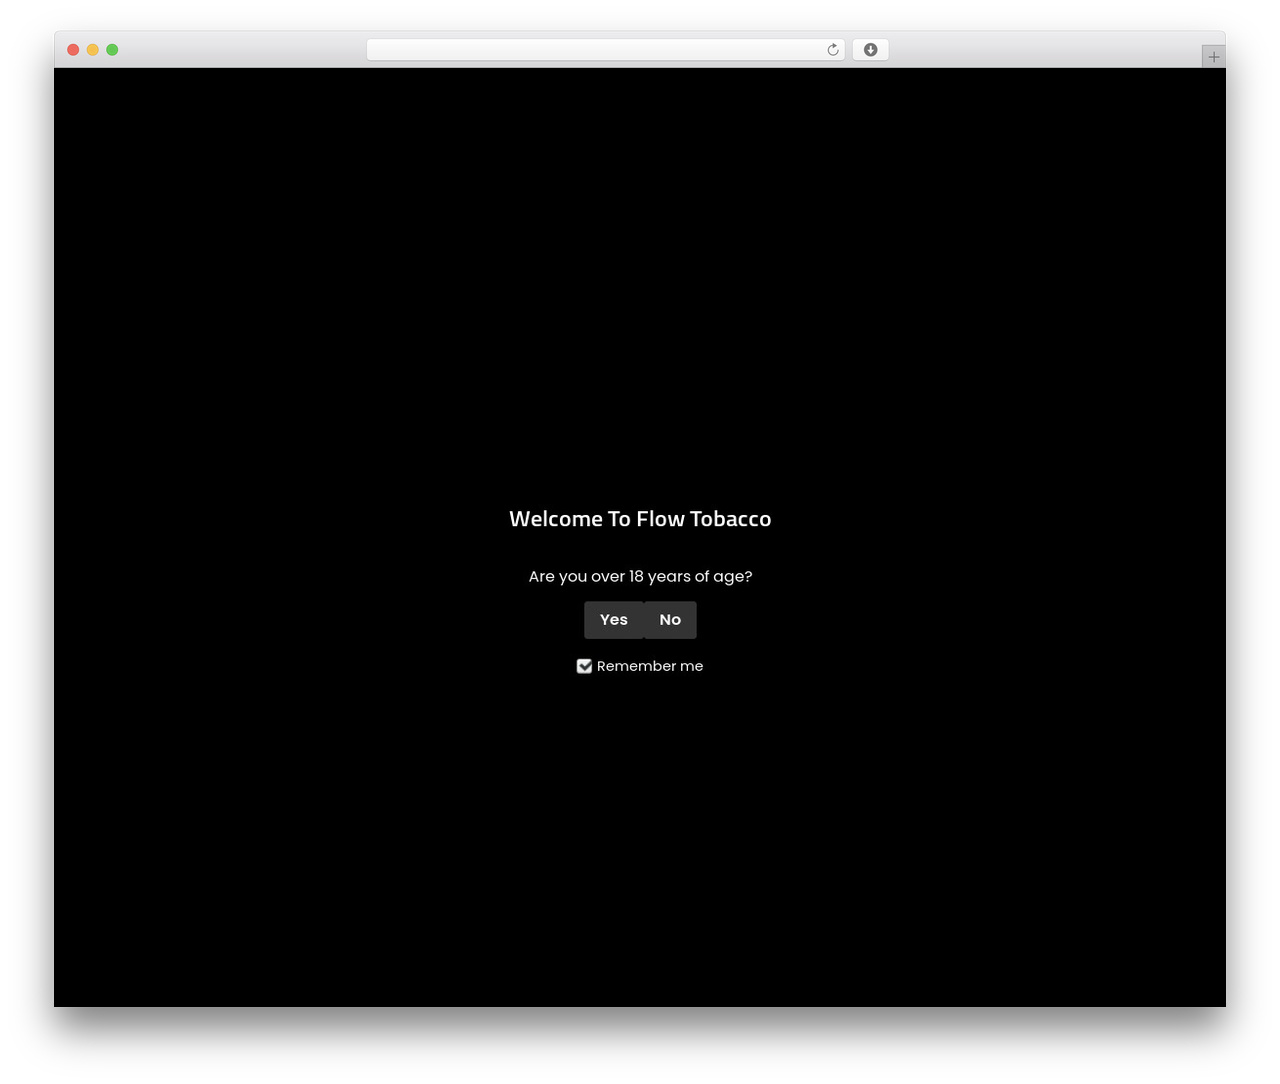Decline age verification with No

pos(670,620)
